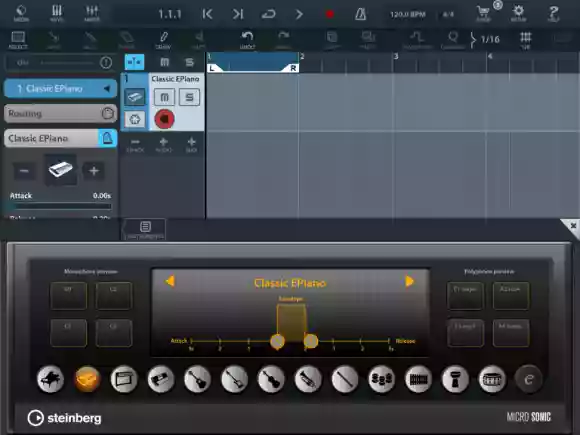Select the previous preset with minus button

click(24, 171)
